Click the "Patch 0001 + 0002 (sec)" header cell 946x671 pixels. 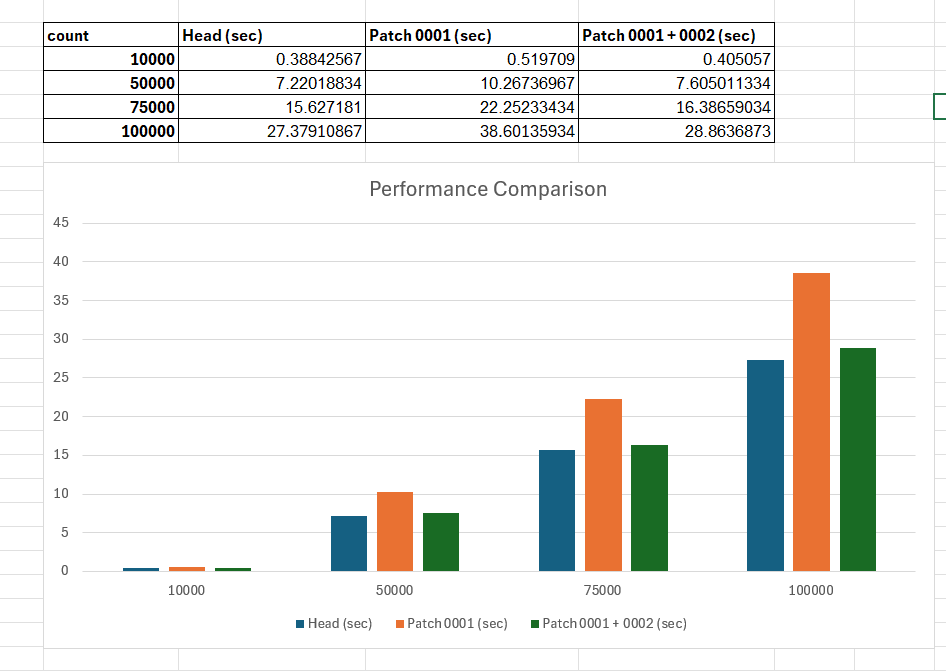[676, 36]
